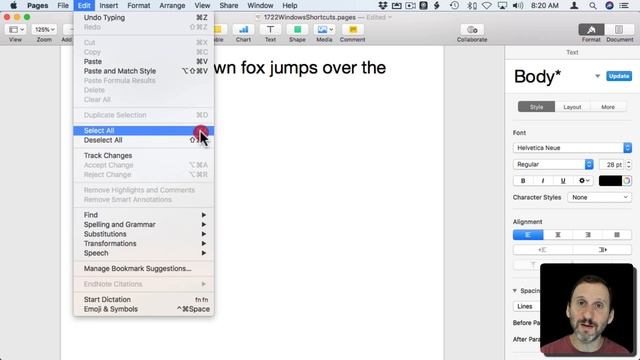Viewport: 640px width, 360px height.
Task: Open Notification Center icon
Action: coord(624,5)
